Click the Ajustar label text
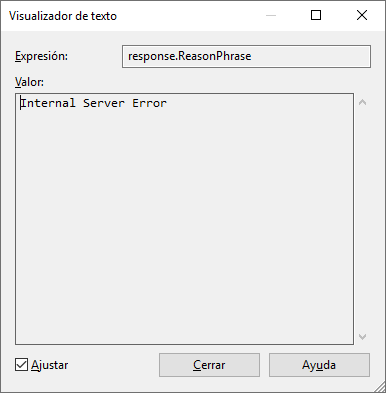This screenshot has width=386, height=393. (x=49, y=365)
